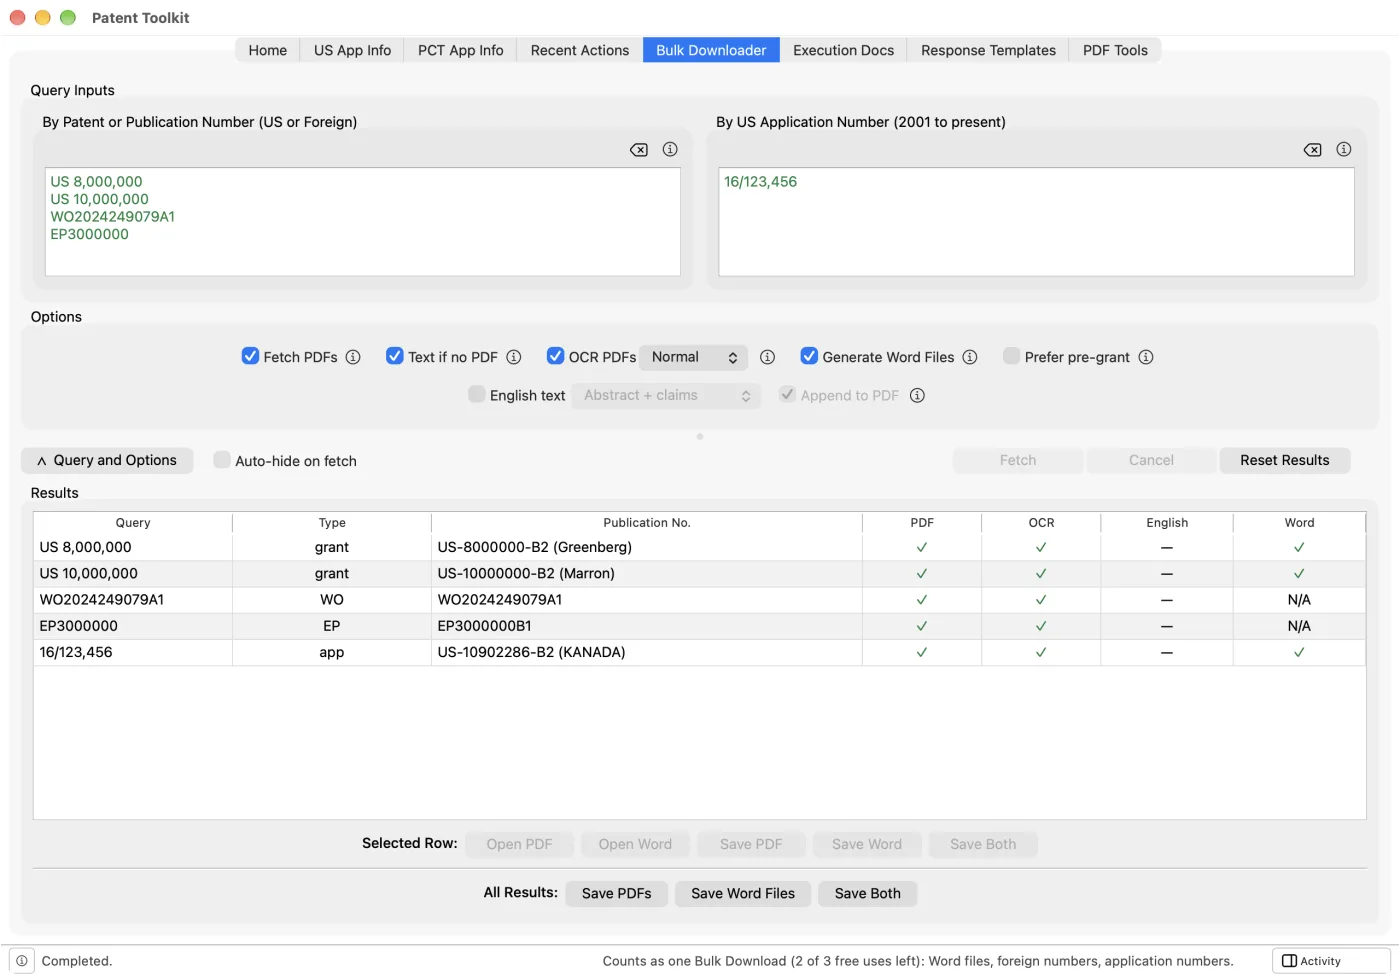The height and width of the screenshot is (976, 1400).
Task: Click the splitter dot below Options
Action: click(700, 436)
